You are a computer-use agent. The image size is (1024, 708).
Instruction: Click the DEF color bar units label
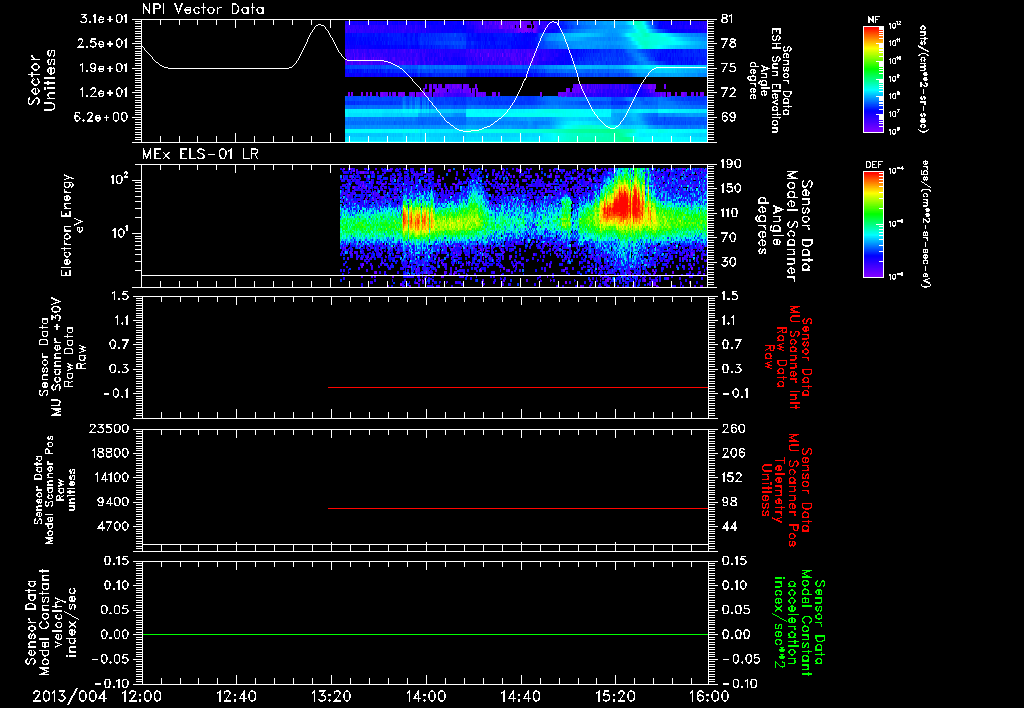[x=925, y=225]
